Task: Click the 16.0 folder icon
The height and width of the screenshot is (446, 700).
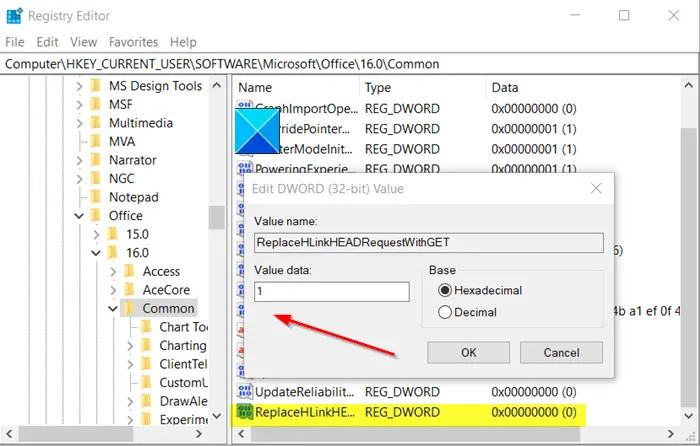Action: [x=112, y=253]
